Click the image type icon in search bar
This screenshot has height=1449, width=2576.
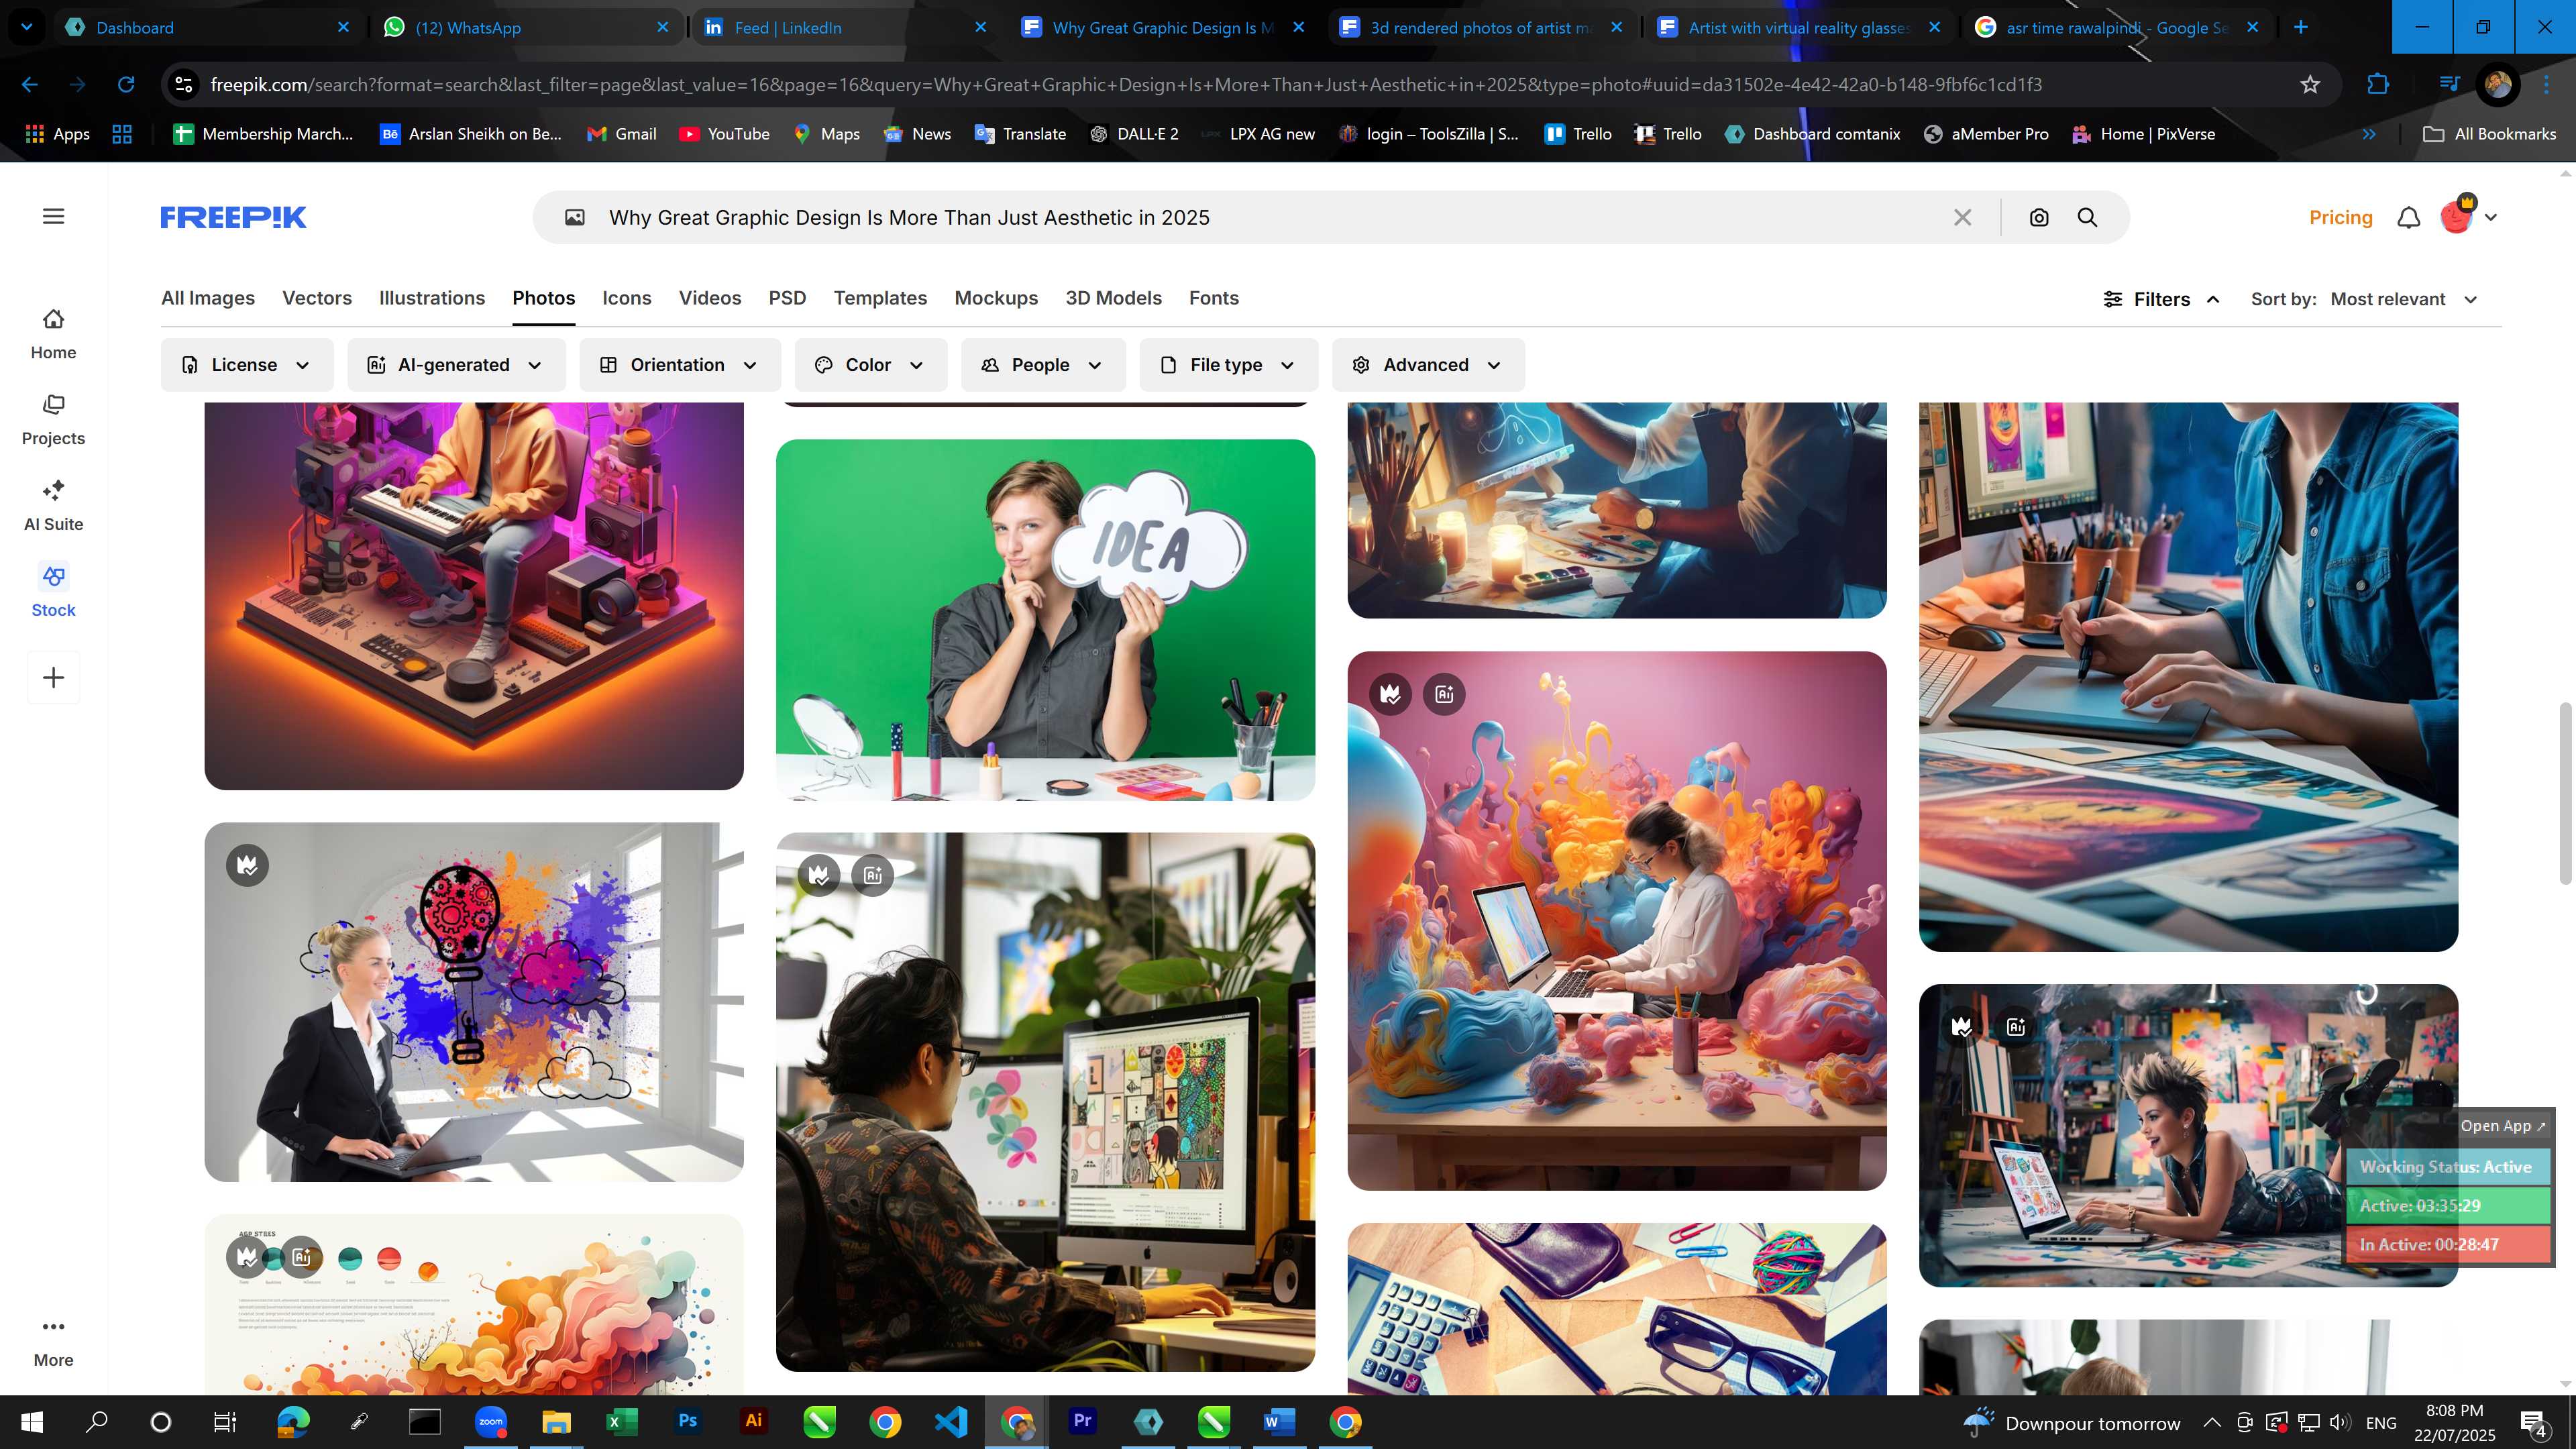pos(575,217)
